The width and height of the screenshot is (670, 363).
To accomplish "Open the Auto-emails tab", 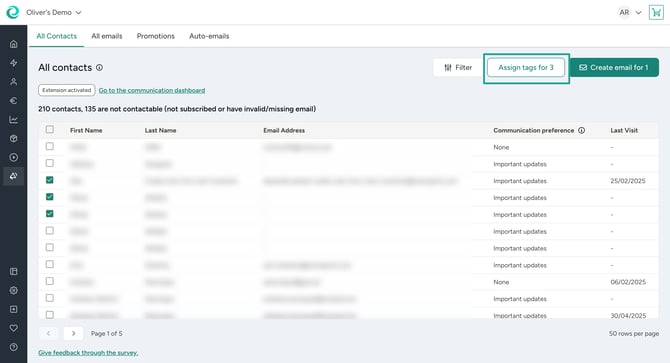I will click(x=209, y=36).
